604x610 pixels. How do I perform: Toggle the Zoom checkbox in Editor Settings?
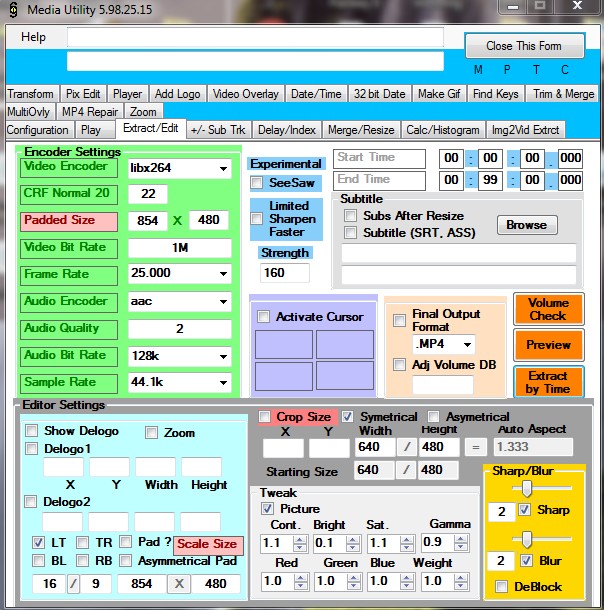click(151, 433)
